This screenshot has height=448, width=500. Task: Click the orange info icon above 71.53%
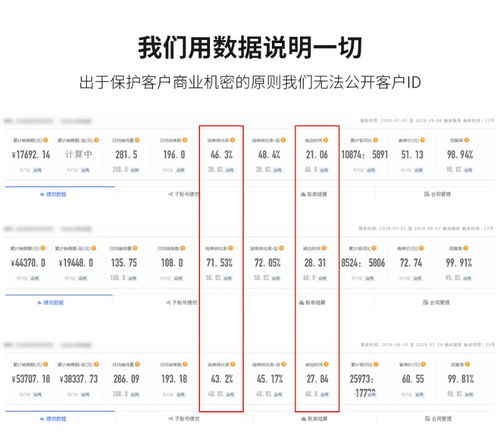click(x=231, y=248)
